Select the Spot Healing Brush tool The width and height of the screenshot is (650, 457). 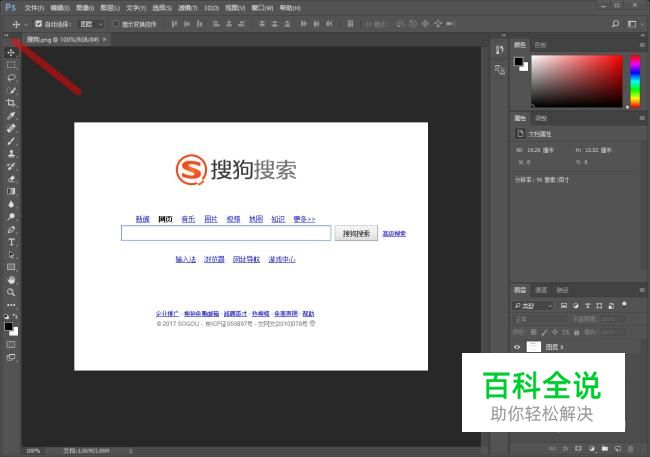[x=11, y=128]
